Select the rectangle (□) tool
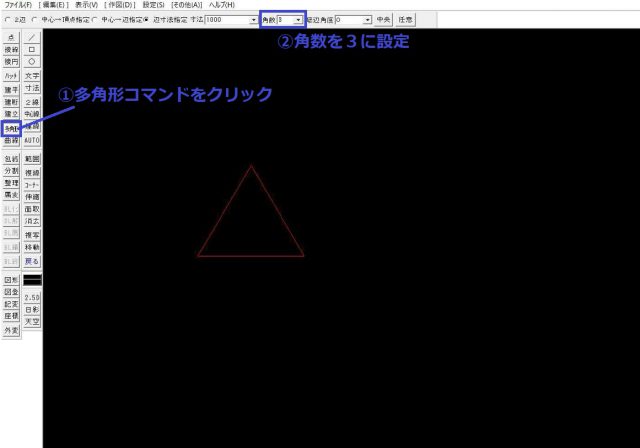The image size is (640, 448). 31,48
